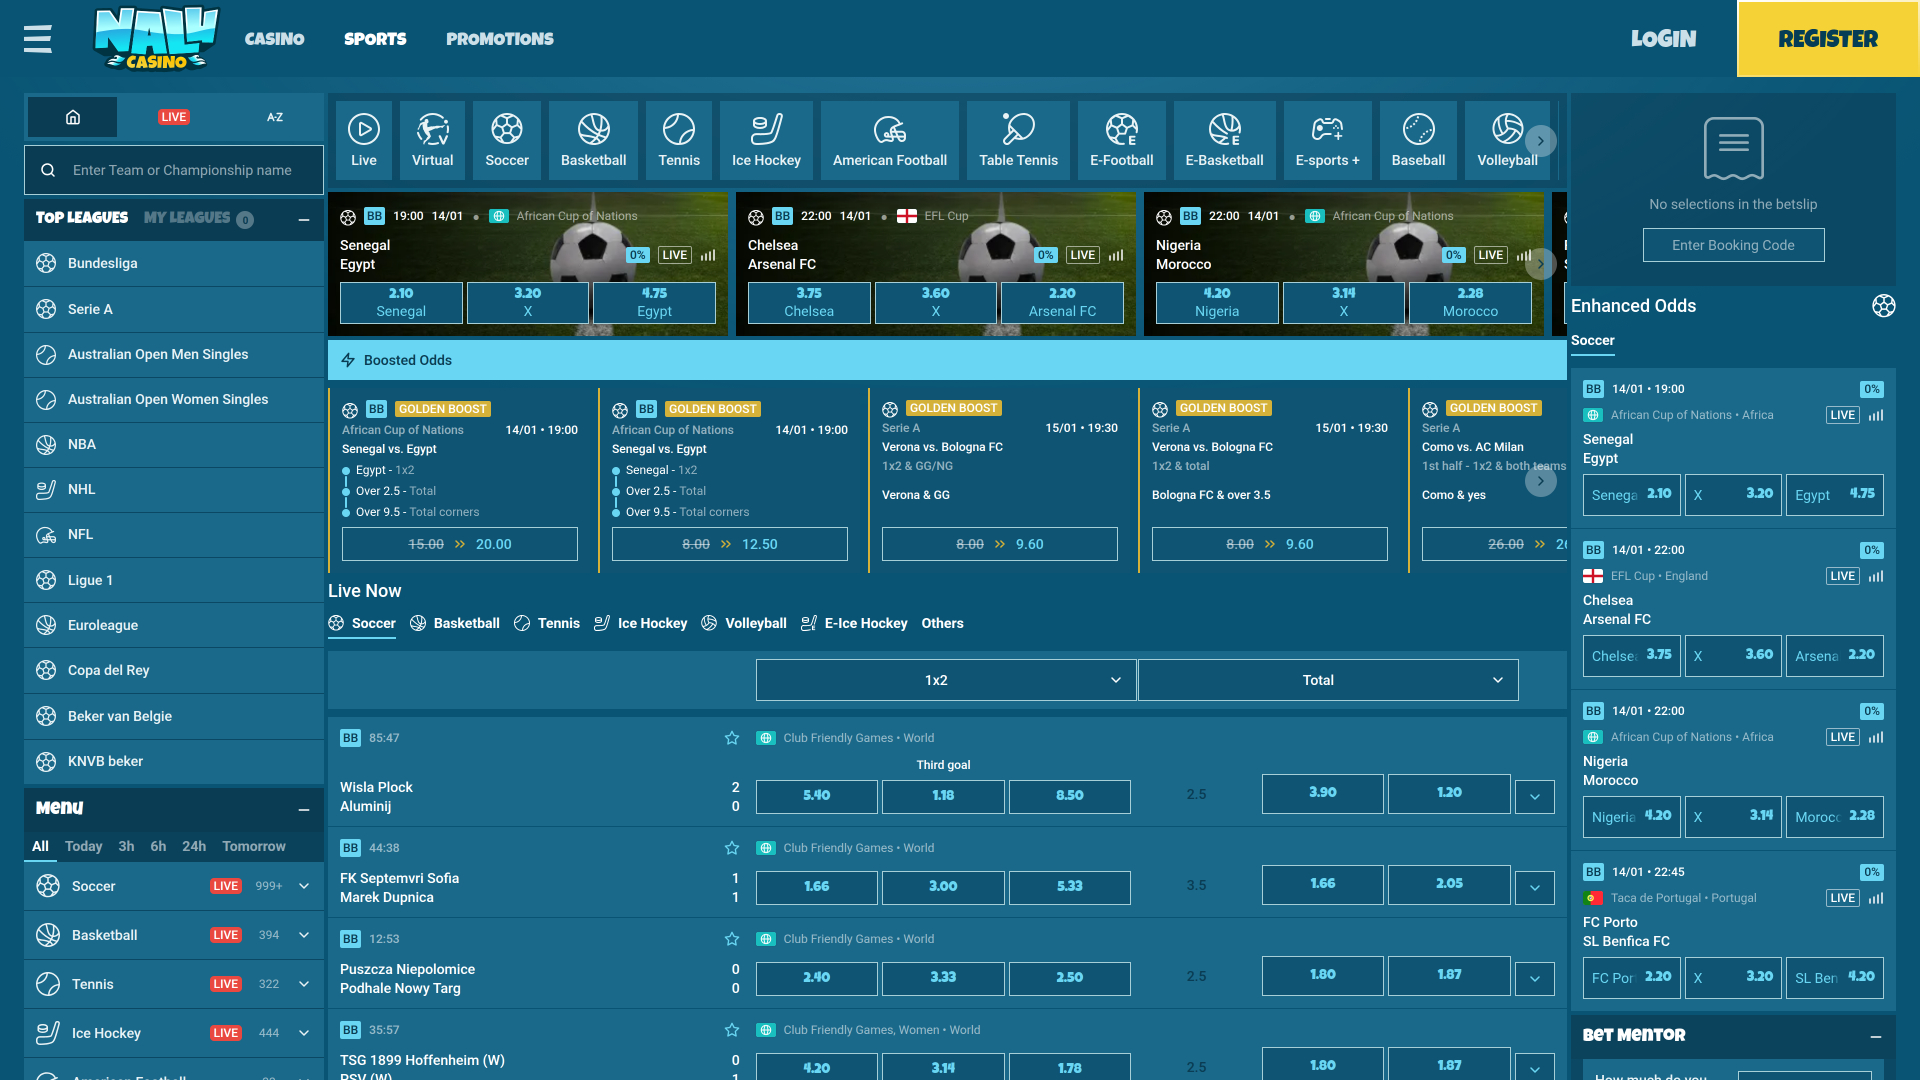Open the 1x2 market dropdown
This screenshot has width=1920, height=1080.
tap(944, 679)
